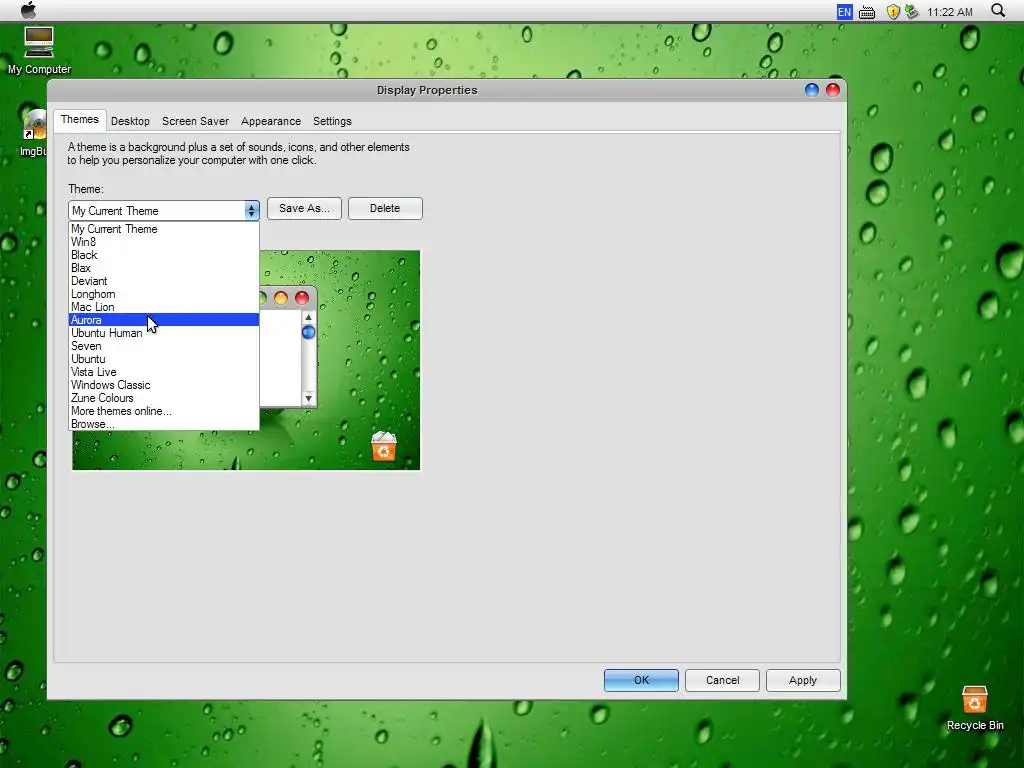Close Display Properties with red button
Viewport: 1024px width, 768px height.
[x=833, y=90]
